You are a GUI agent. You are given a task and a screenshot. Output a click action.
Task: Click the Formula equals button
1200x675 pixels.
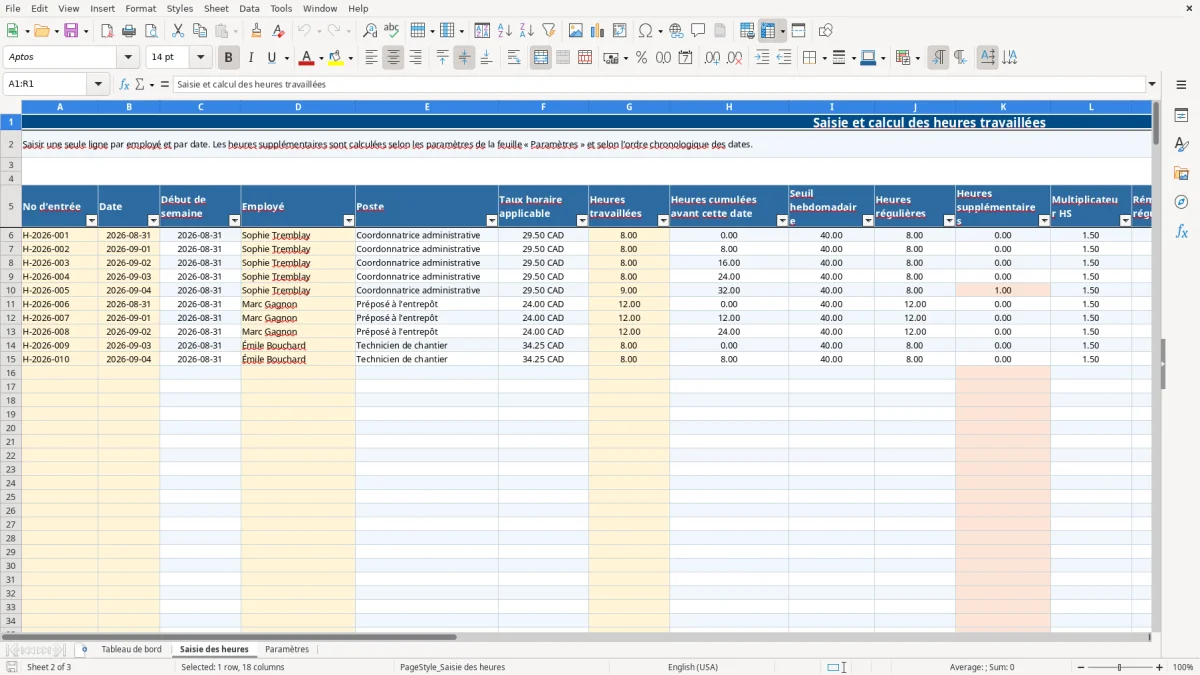coord(165,84)
